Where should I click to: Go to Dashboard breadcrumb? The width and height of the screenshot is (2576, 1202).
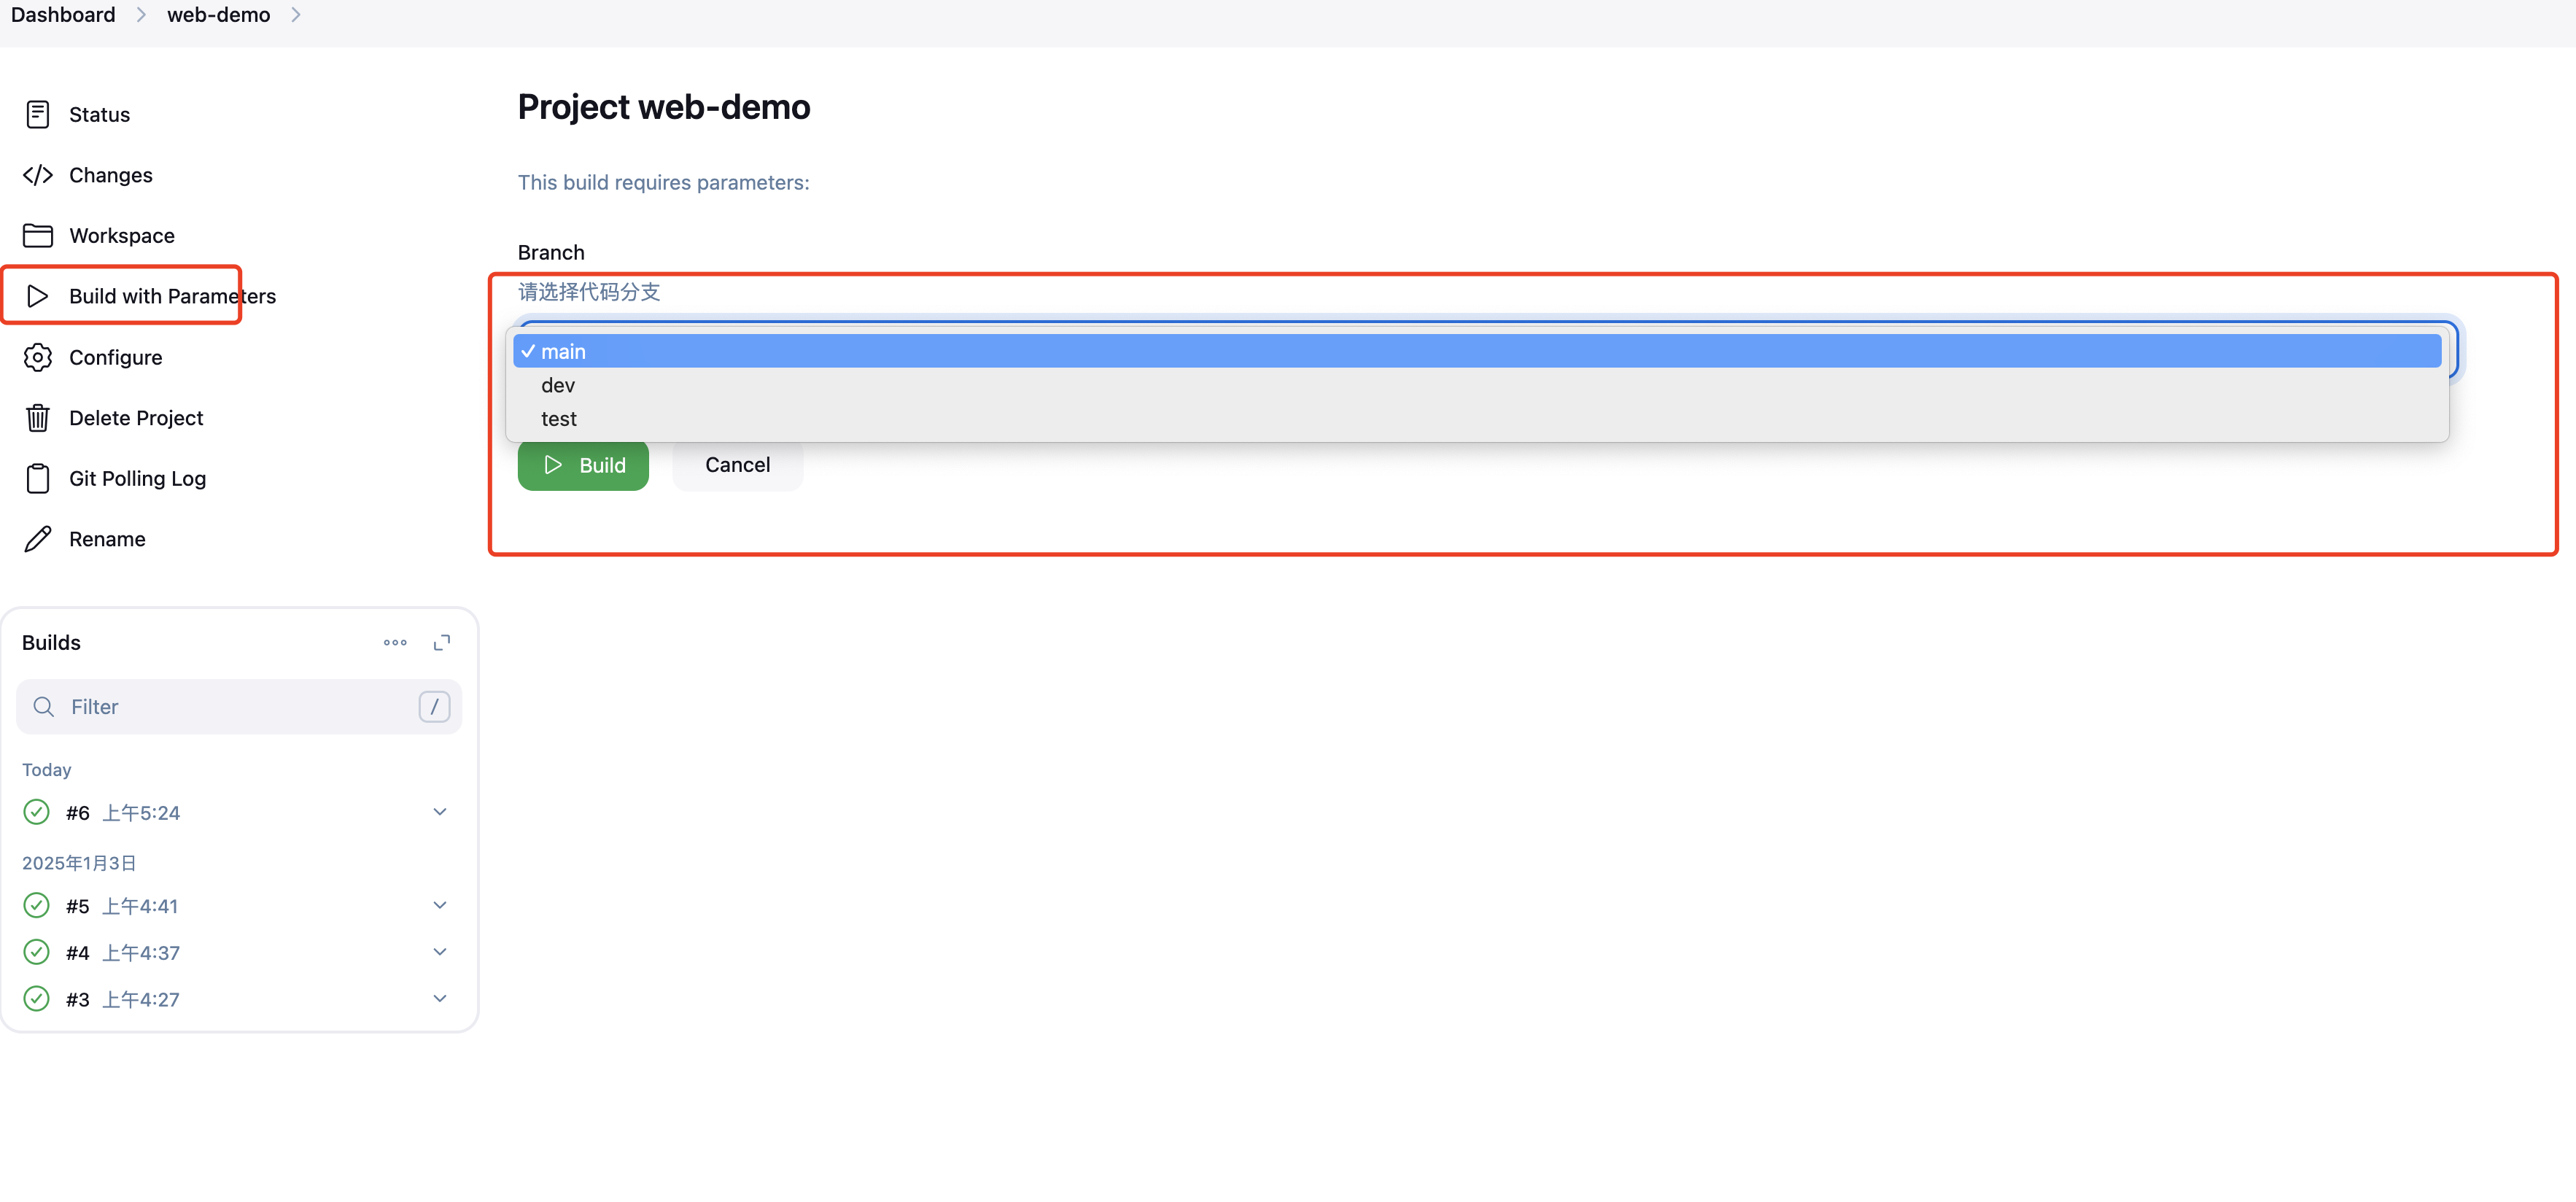63,15
